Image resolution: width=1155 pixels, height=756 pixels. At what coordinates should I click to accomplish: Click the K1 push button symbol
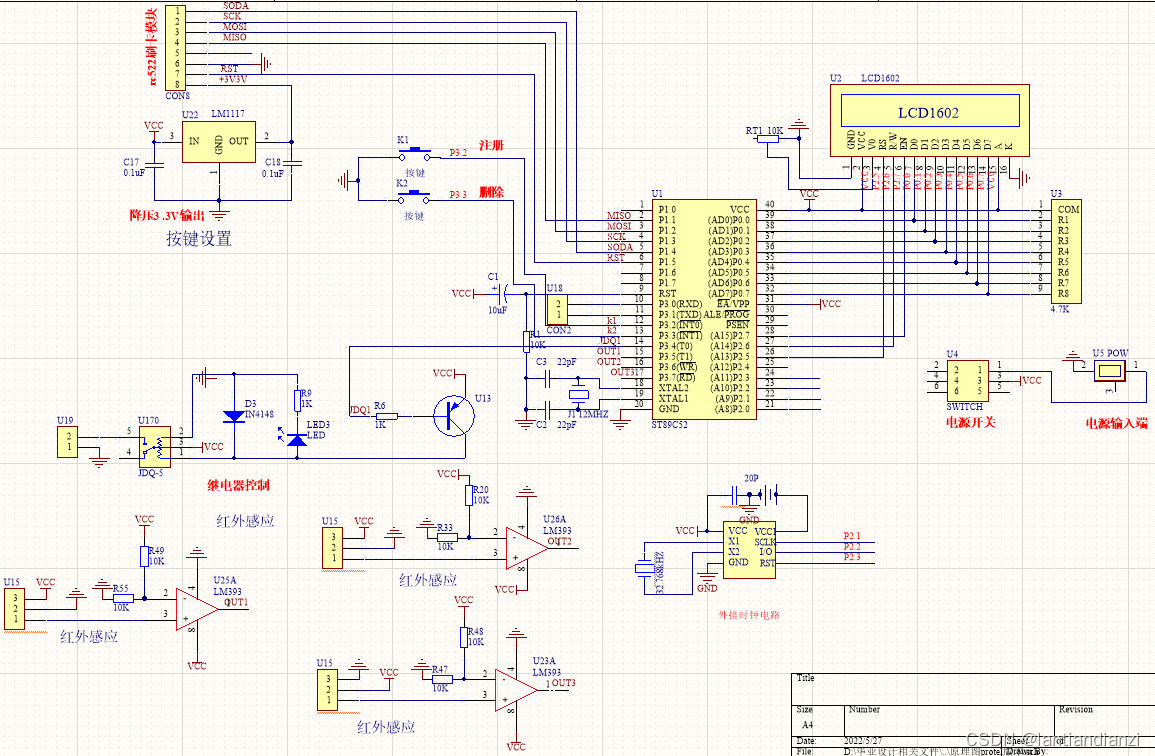414,155
